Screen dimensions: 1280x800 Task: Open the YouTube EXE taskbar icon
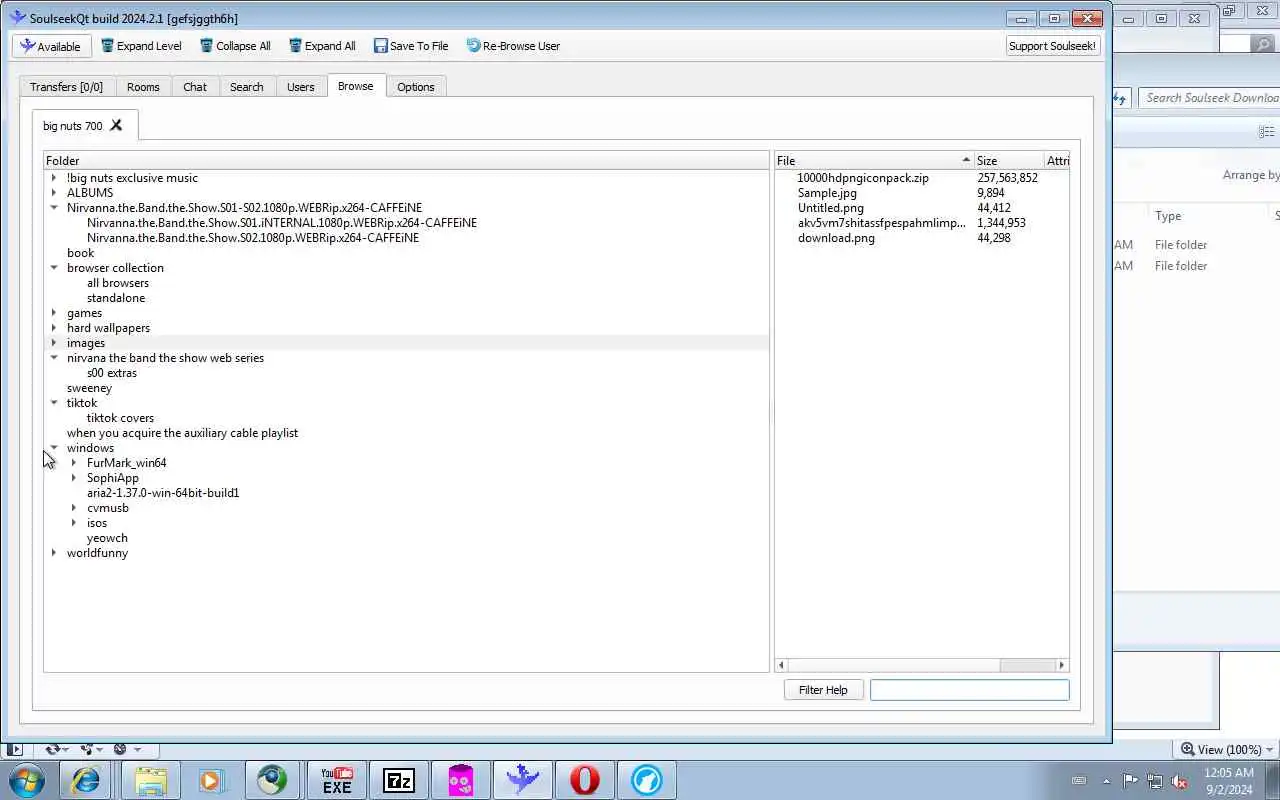tap(336, 780)
